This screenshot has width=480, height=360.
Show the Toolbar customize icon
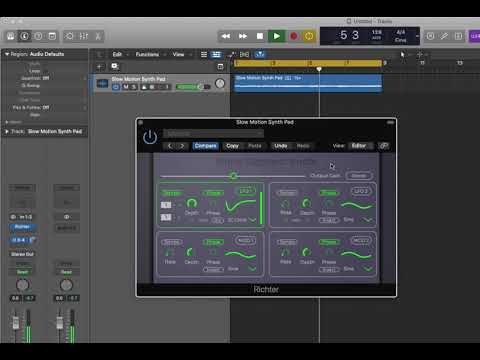[x=52, y=36]
